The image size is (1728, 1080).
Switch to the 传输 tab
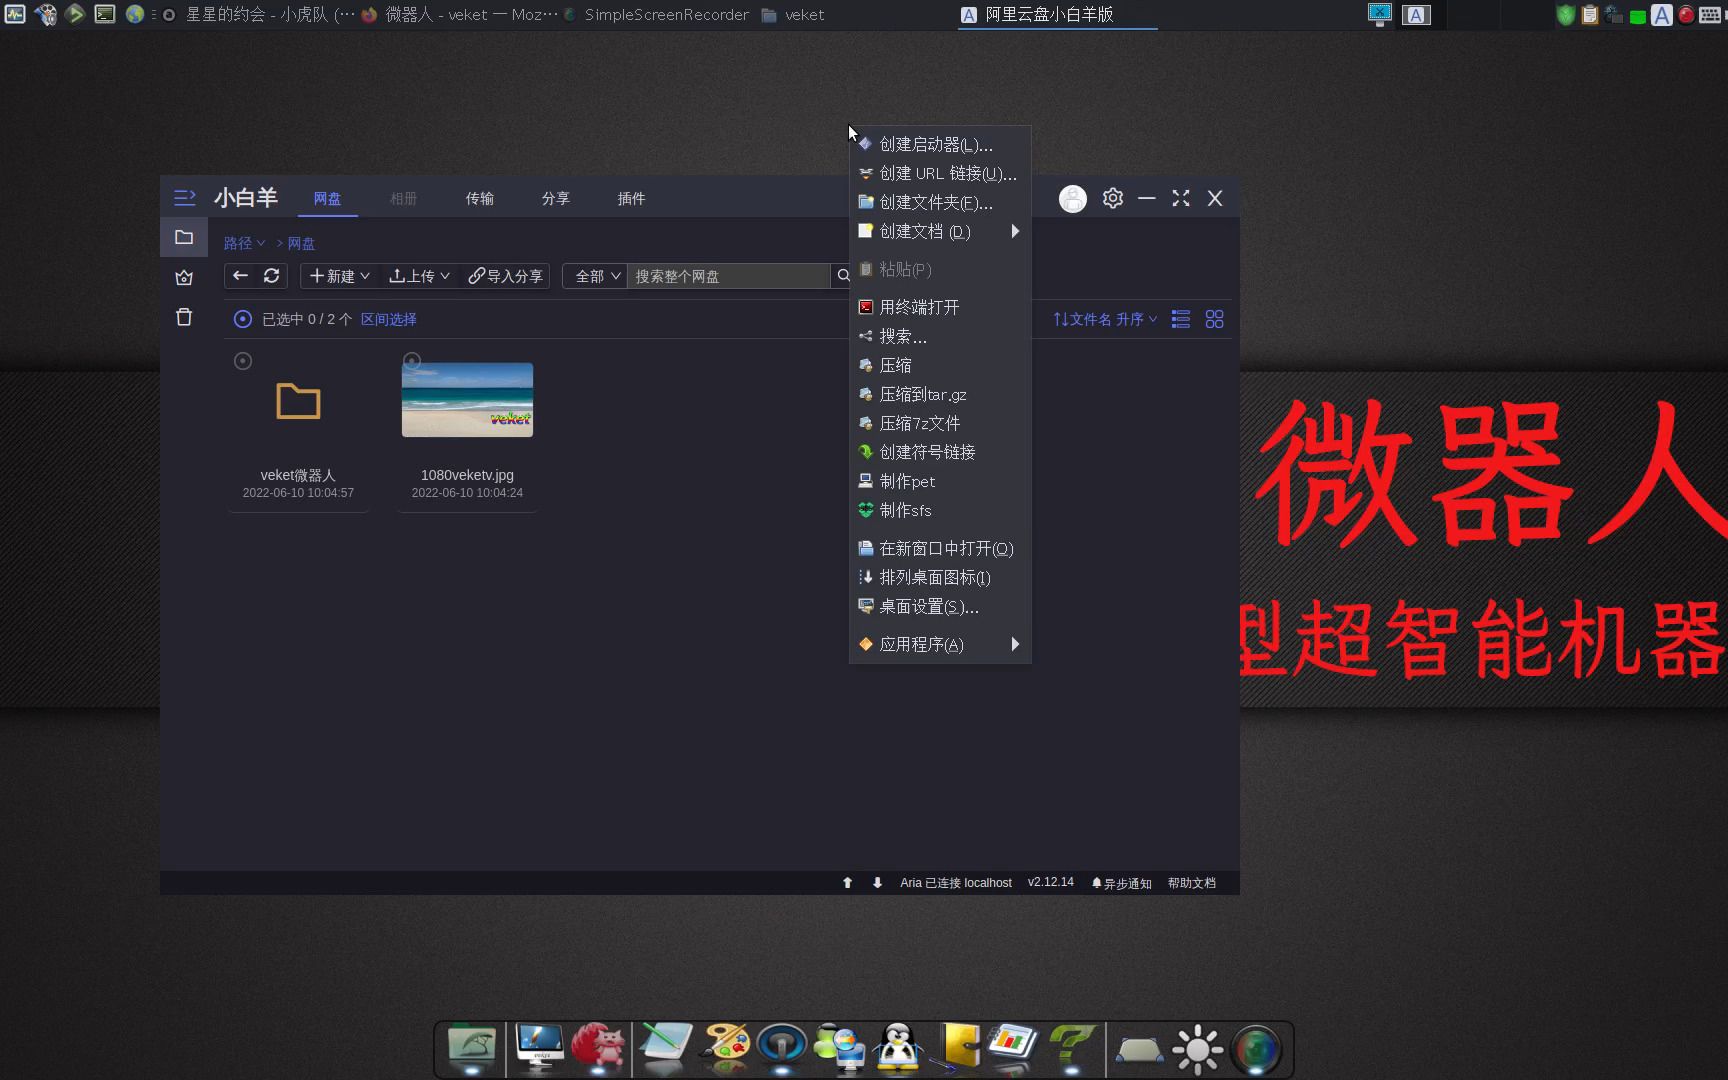[x=479, y=198]
